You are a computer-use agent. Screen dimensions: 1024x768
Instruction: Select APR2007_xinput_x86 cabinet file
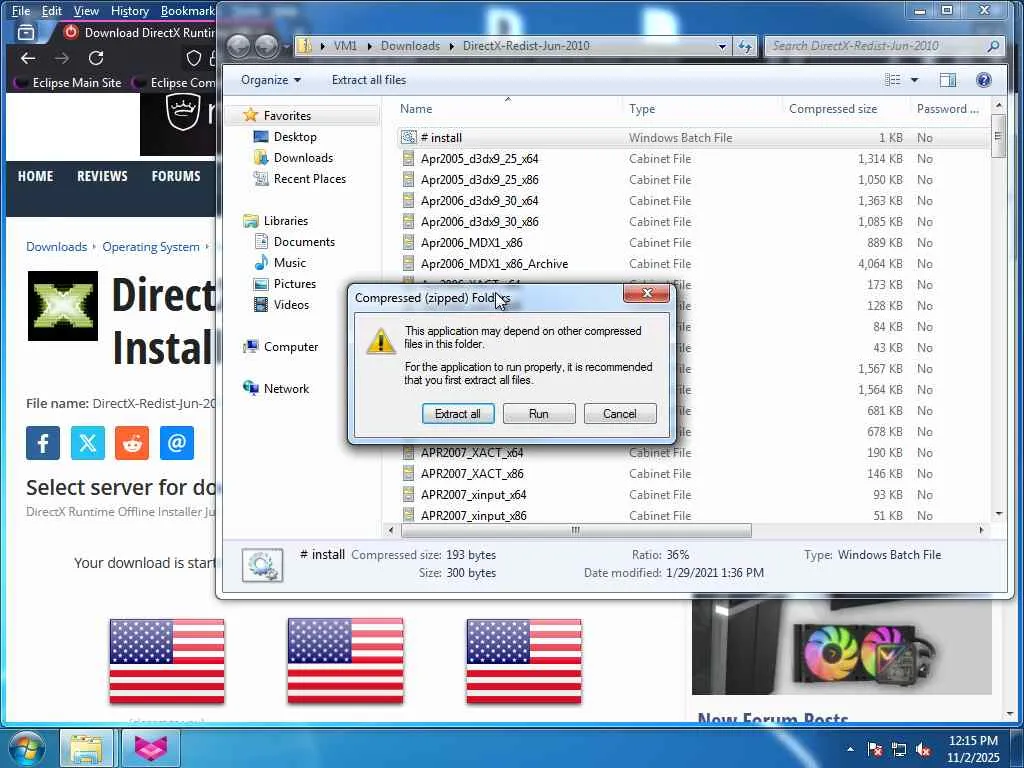[473, 515]
